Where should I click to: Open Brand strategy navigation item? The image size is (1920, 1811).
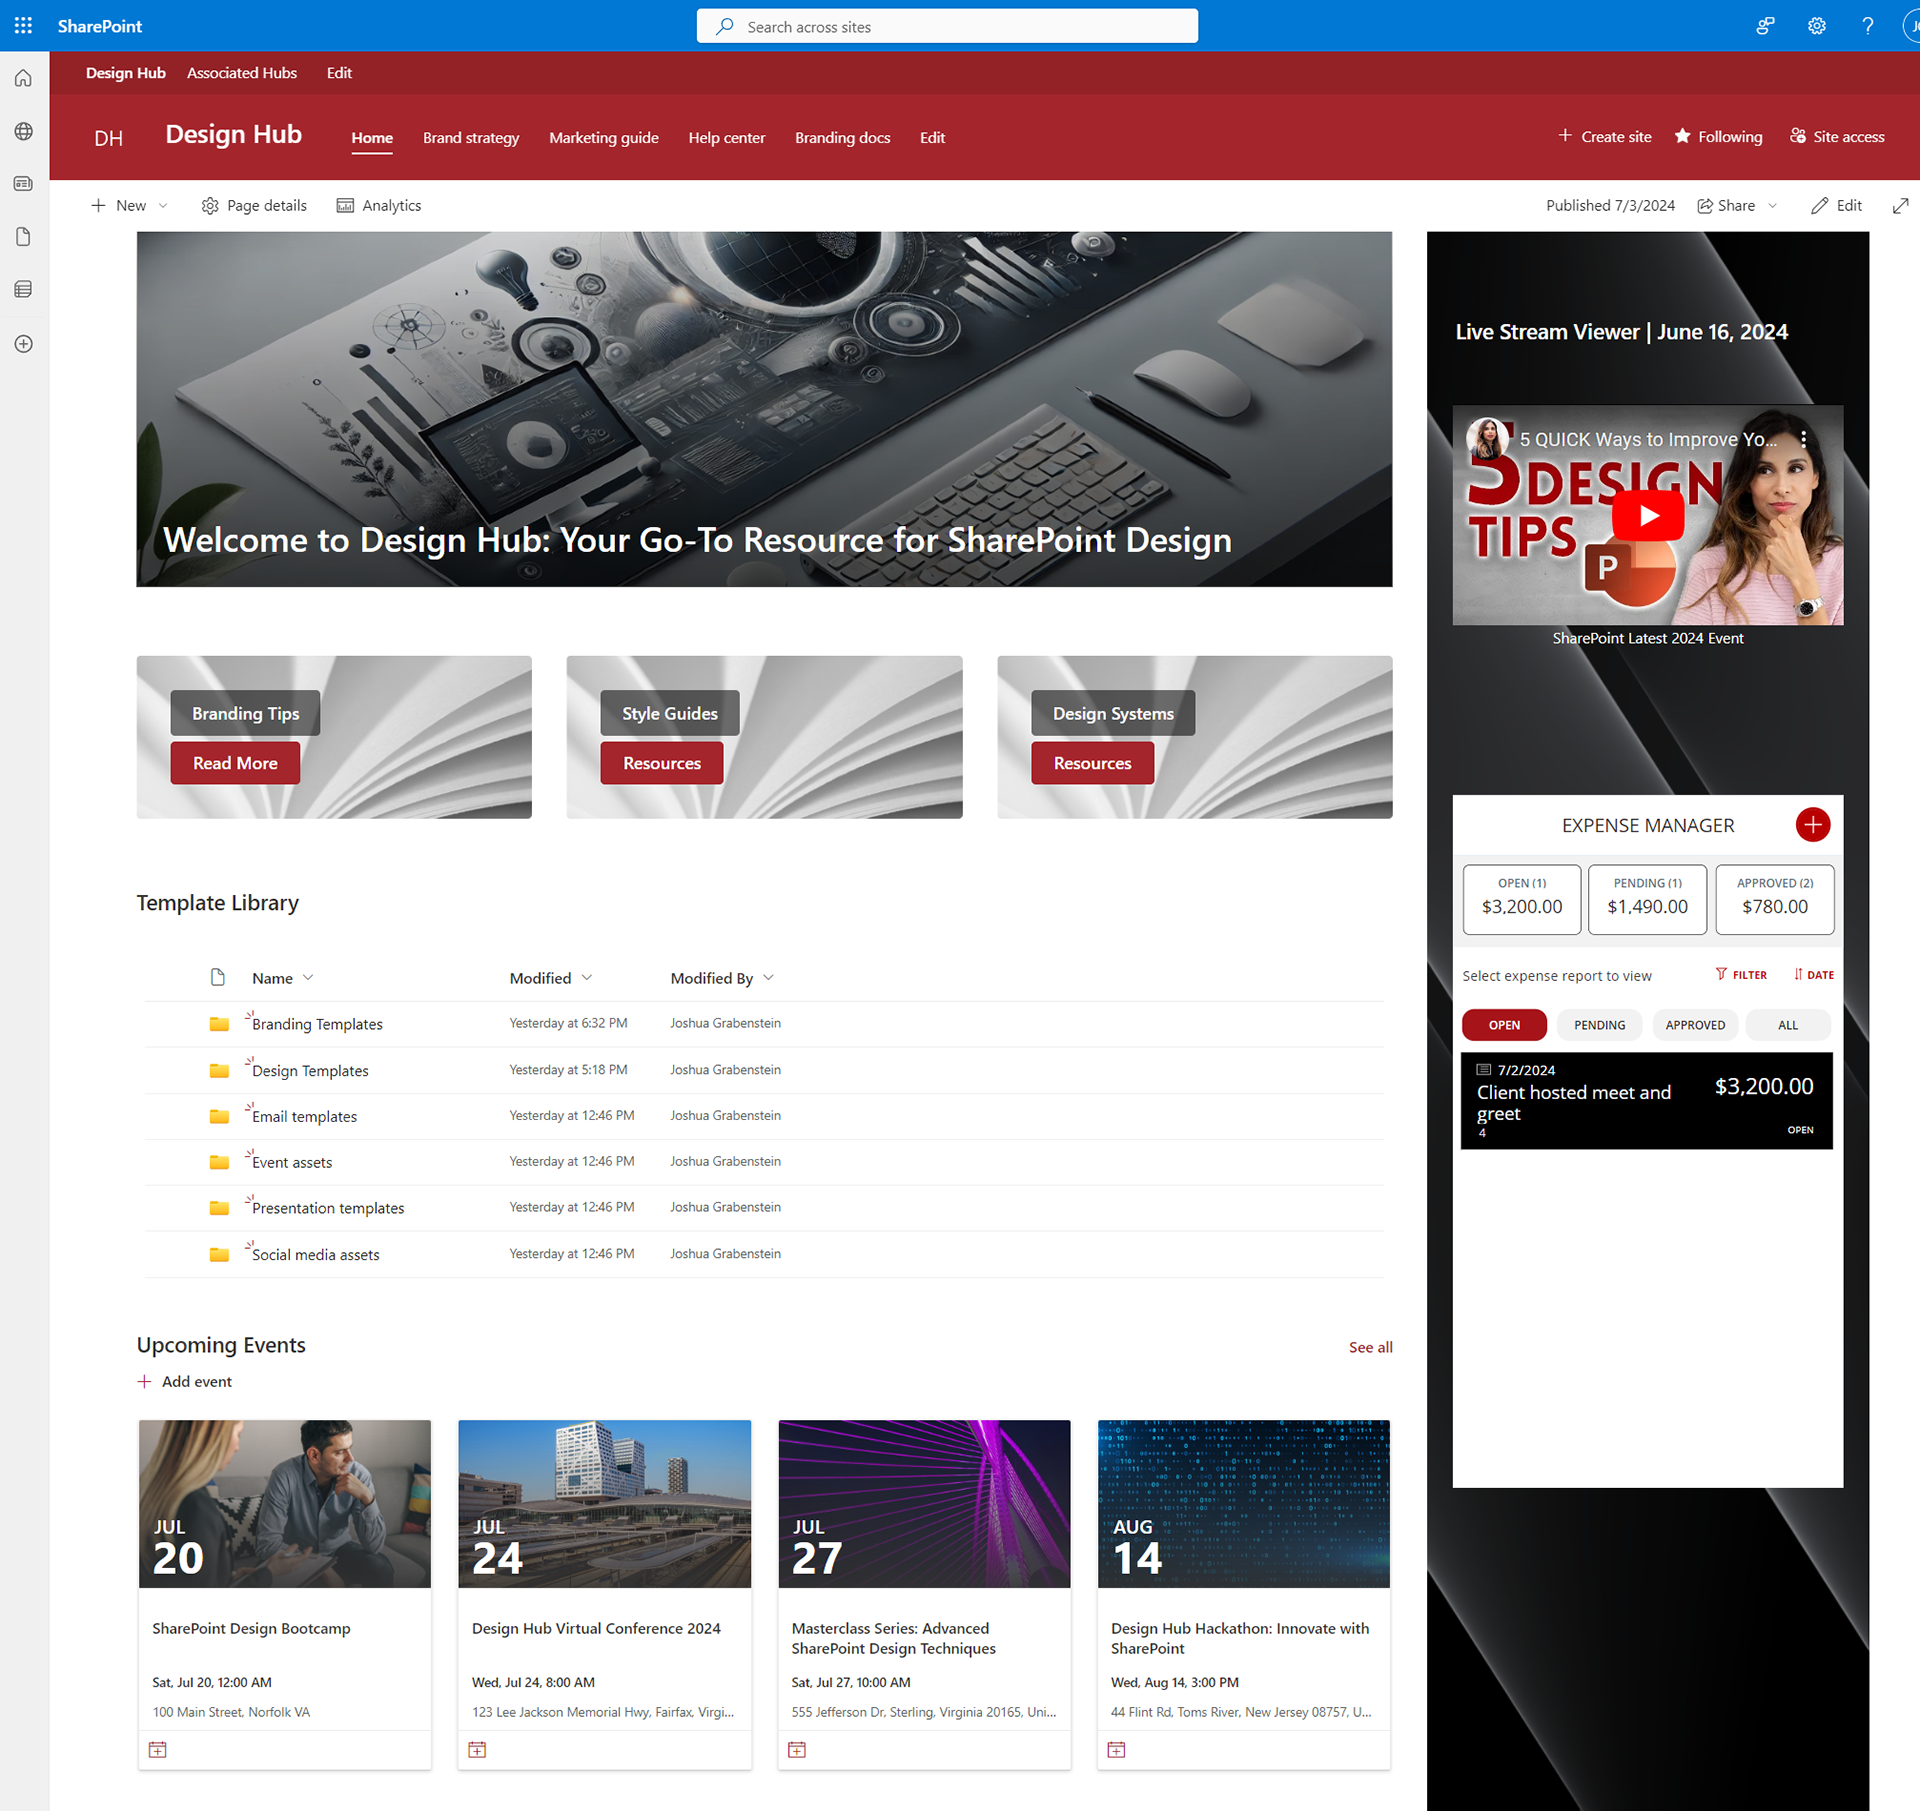point(471,138)
